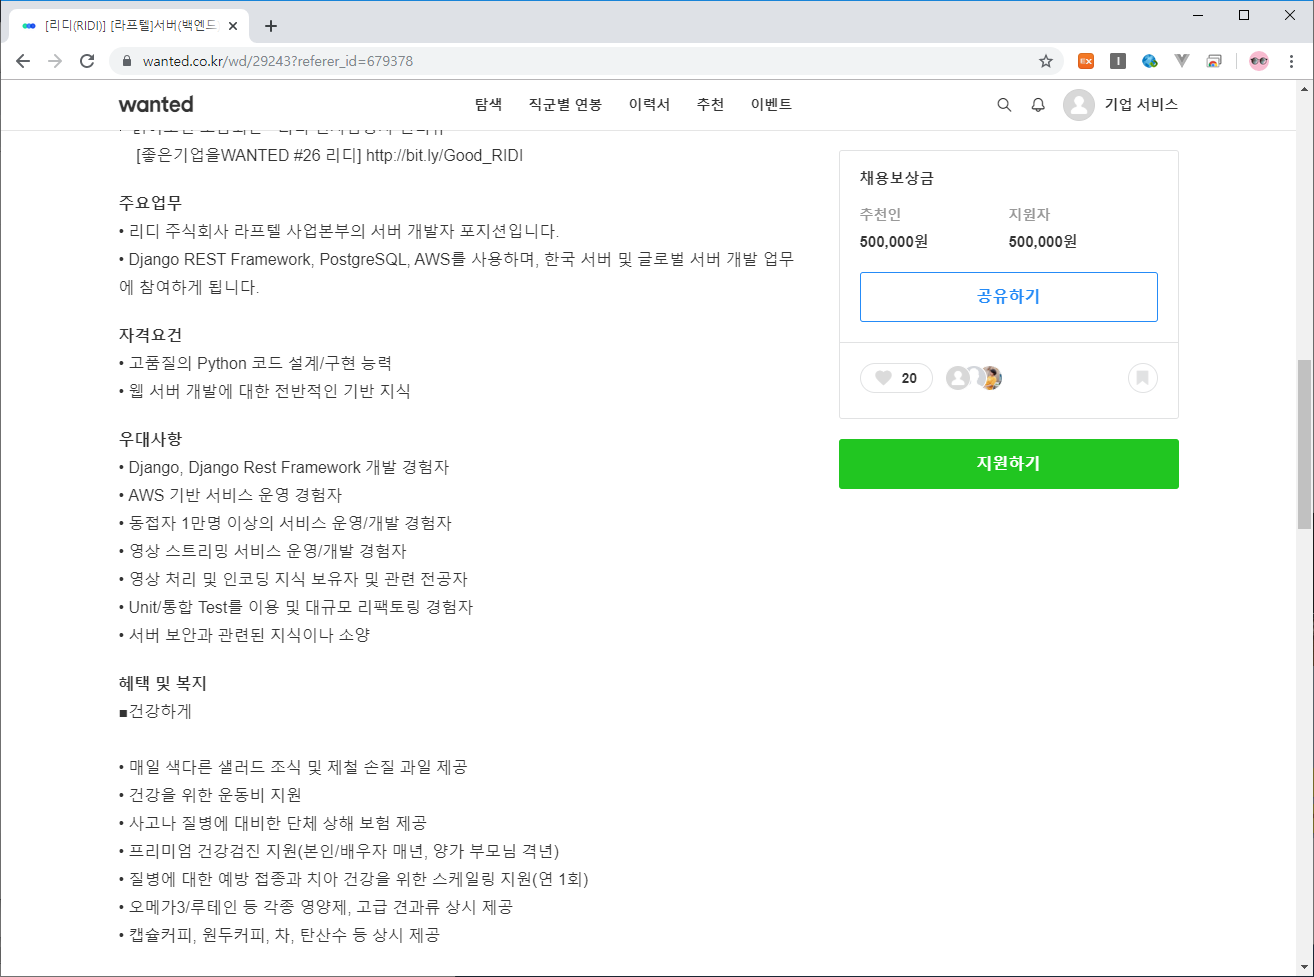Click the 자격요건 heading
The width and height of the screenshot is (1314, 977).
[x=150, y=335]
